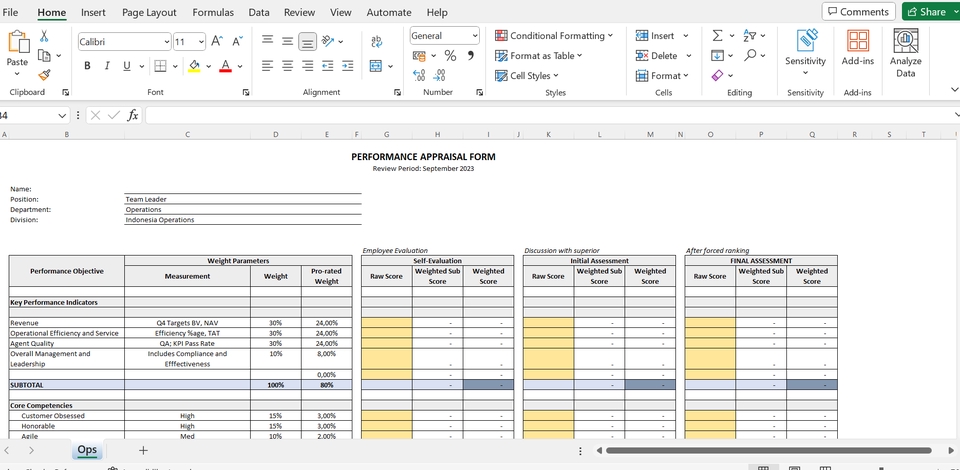
Task: Select the Team Leader position cell
Action: [242, 199]
